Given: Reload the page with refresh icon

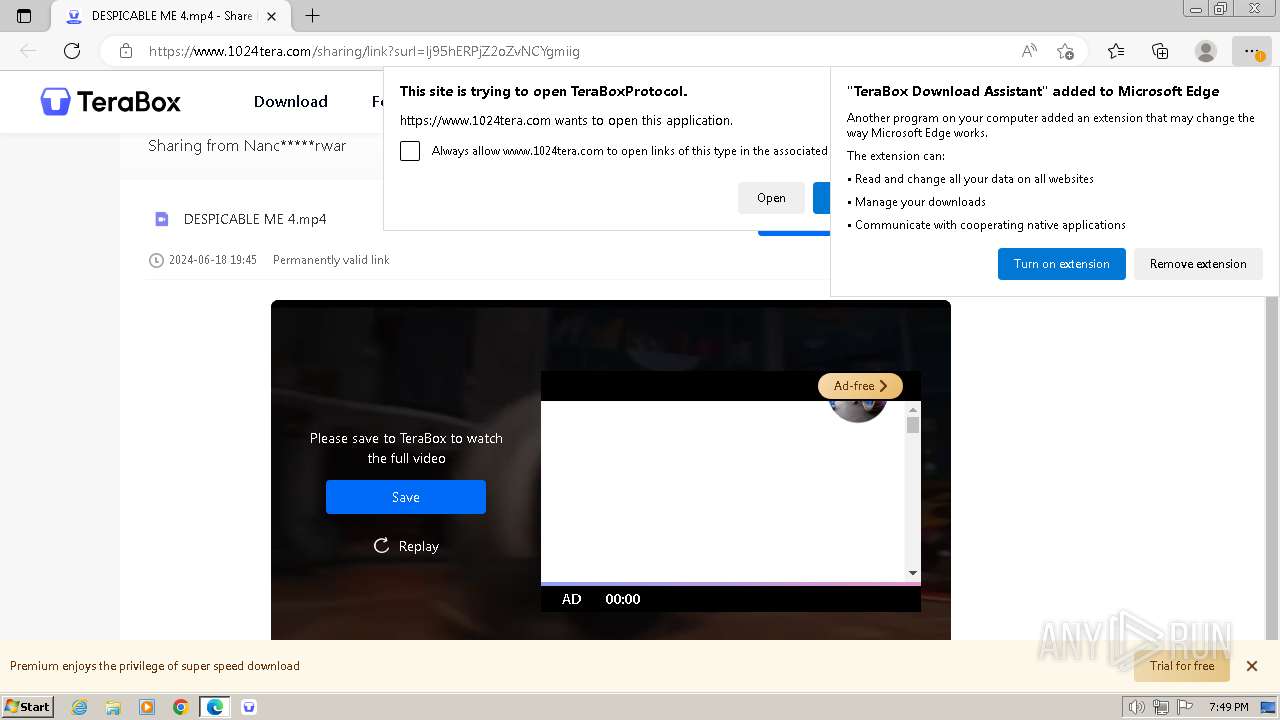Looking at the screenshot, I should (x=72, y=51).
